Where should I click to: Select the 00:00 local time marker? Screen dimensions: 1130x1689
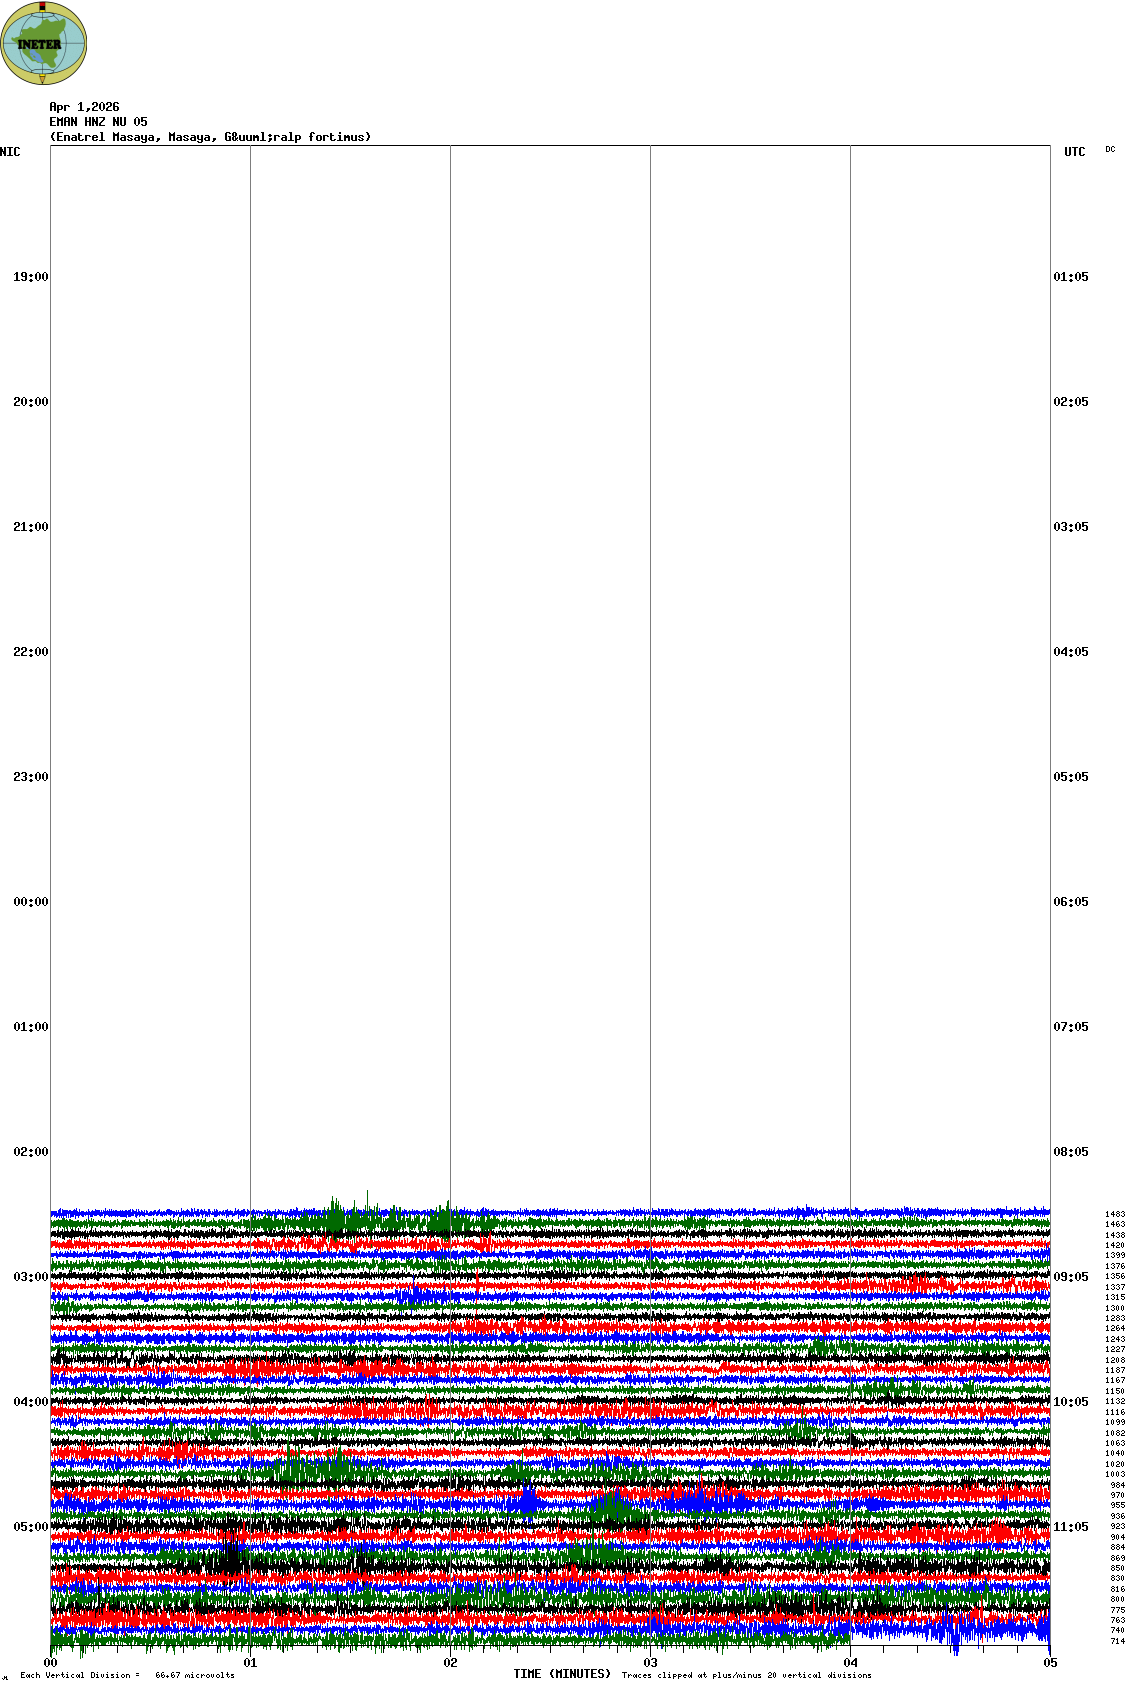click(x=30, y=902)
